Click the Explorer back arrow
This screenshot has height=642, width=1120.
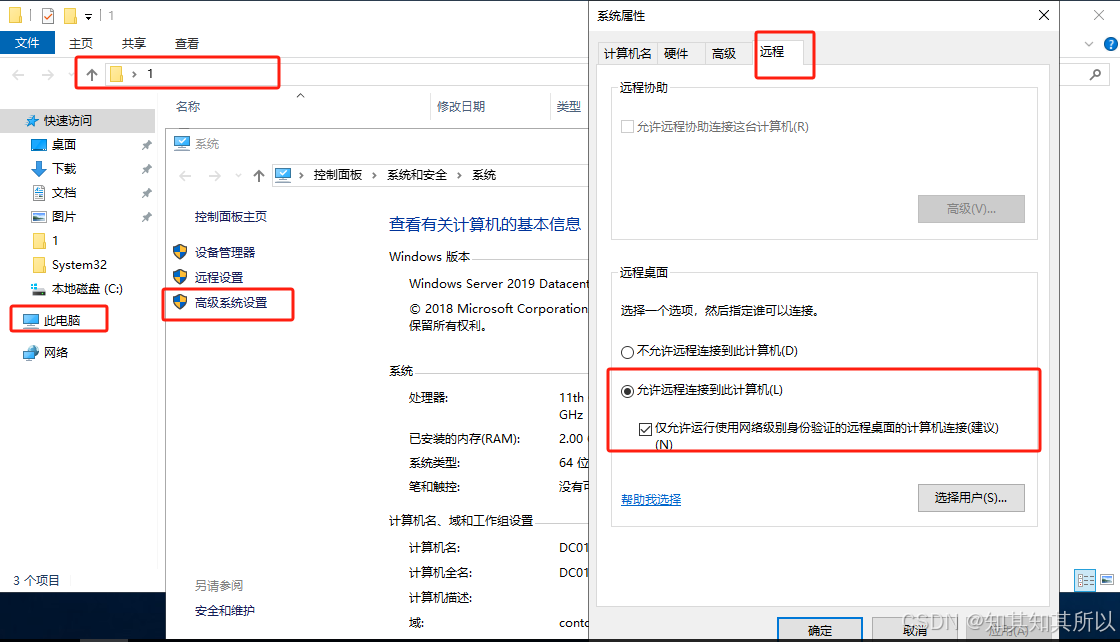click(x=19, y=74)
